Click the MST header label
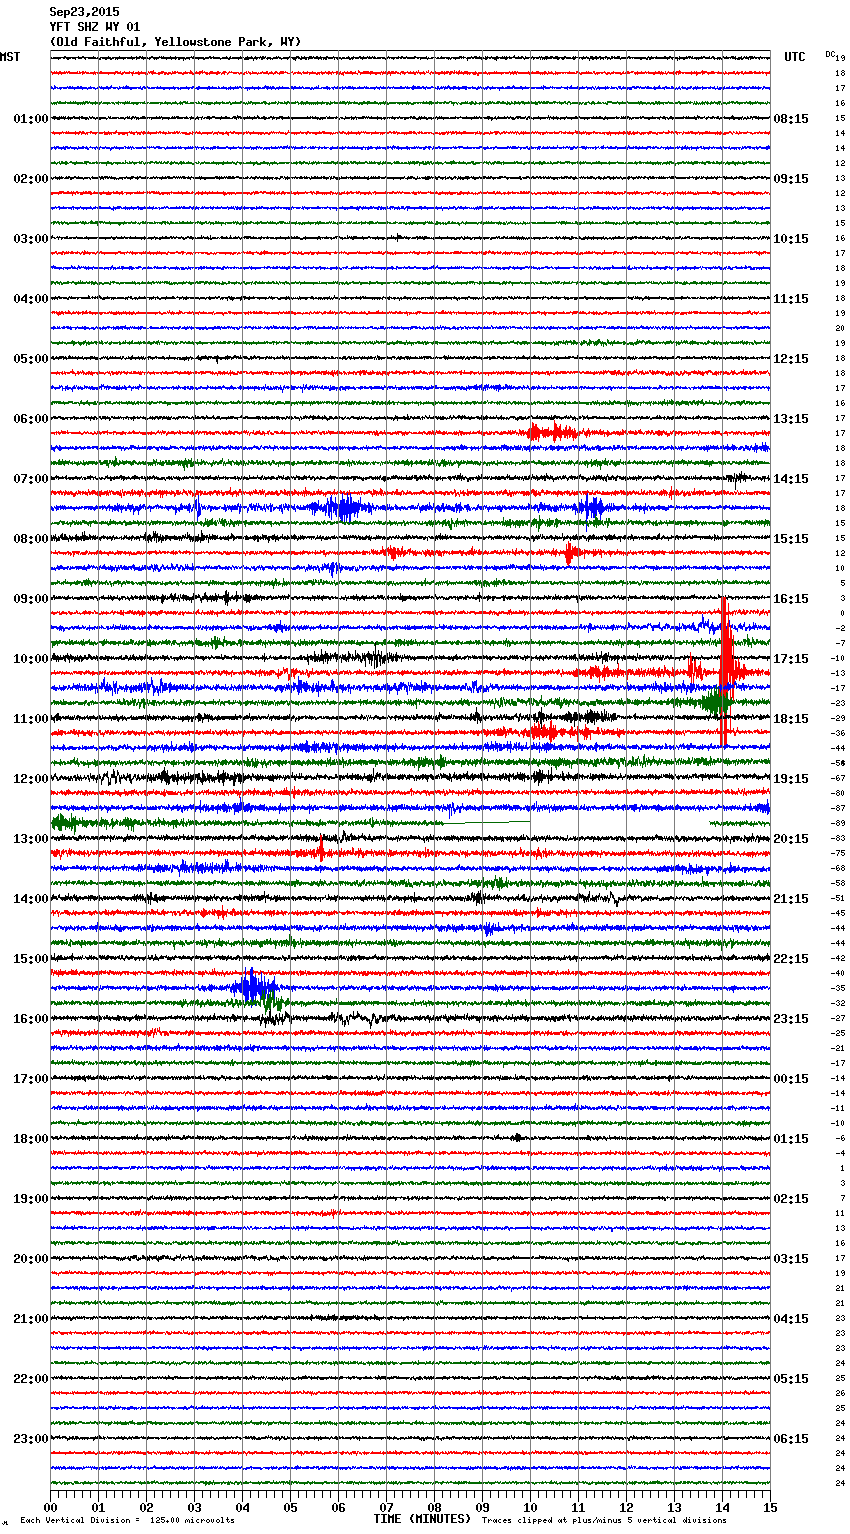This screenshot has width=850, height=1534. tap(10, 57)
